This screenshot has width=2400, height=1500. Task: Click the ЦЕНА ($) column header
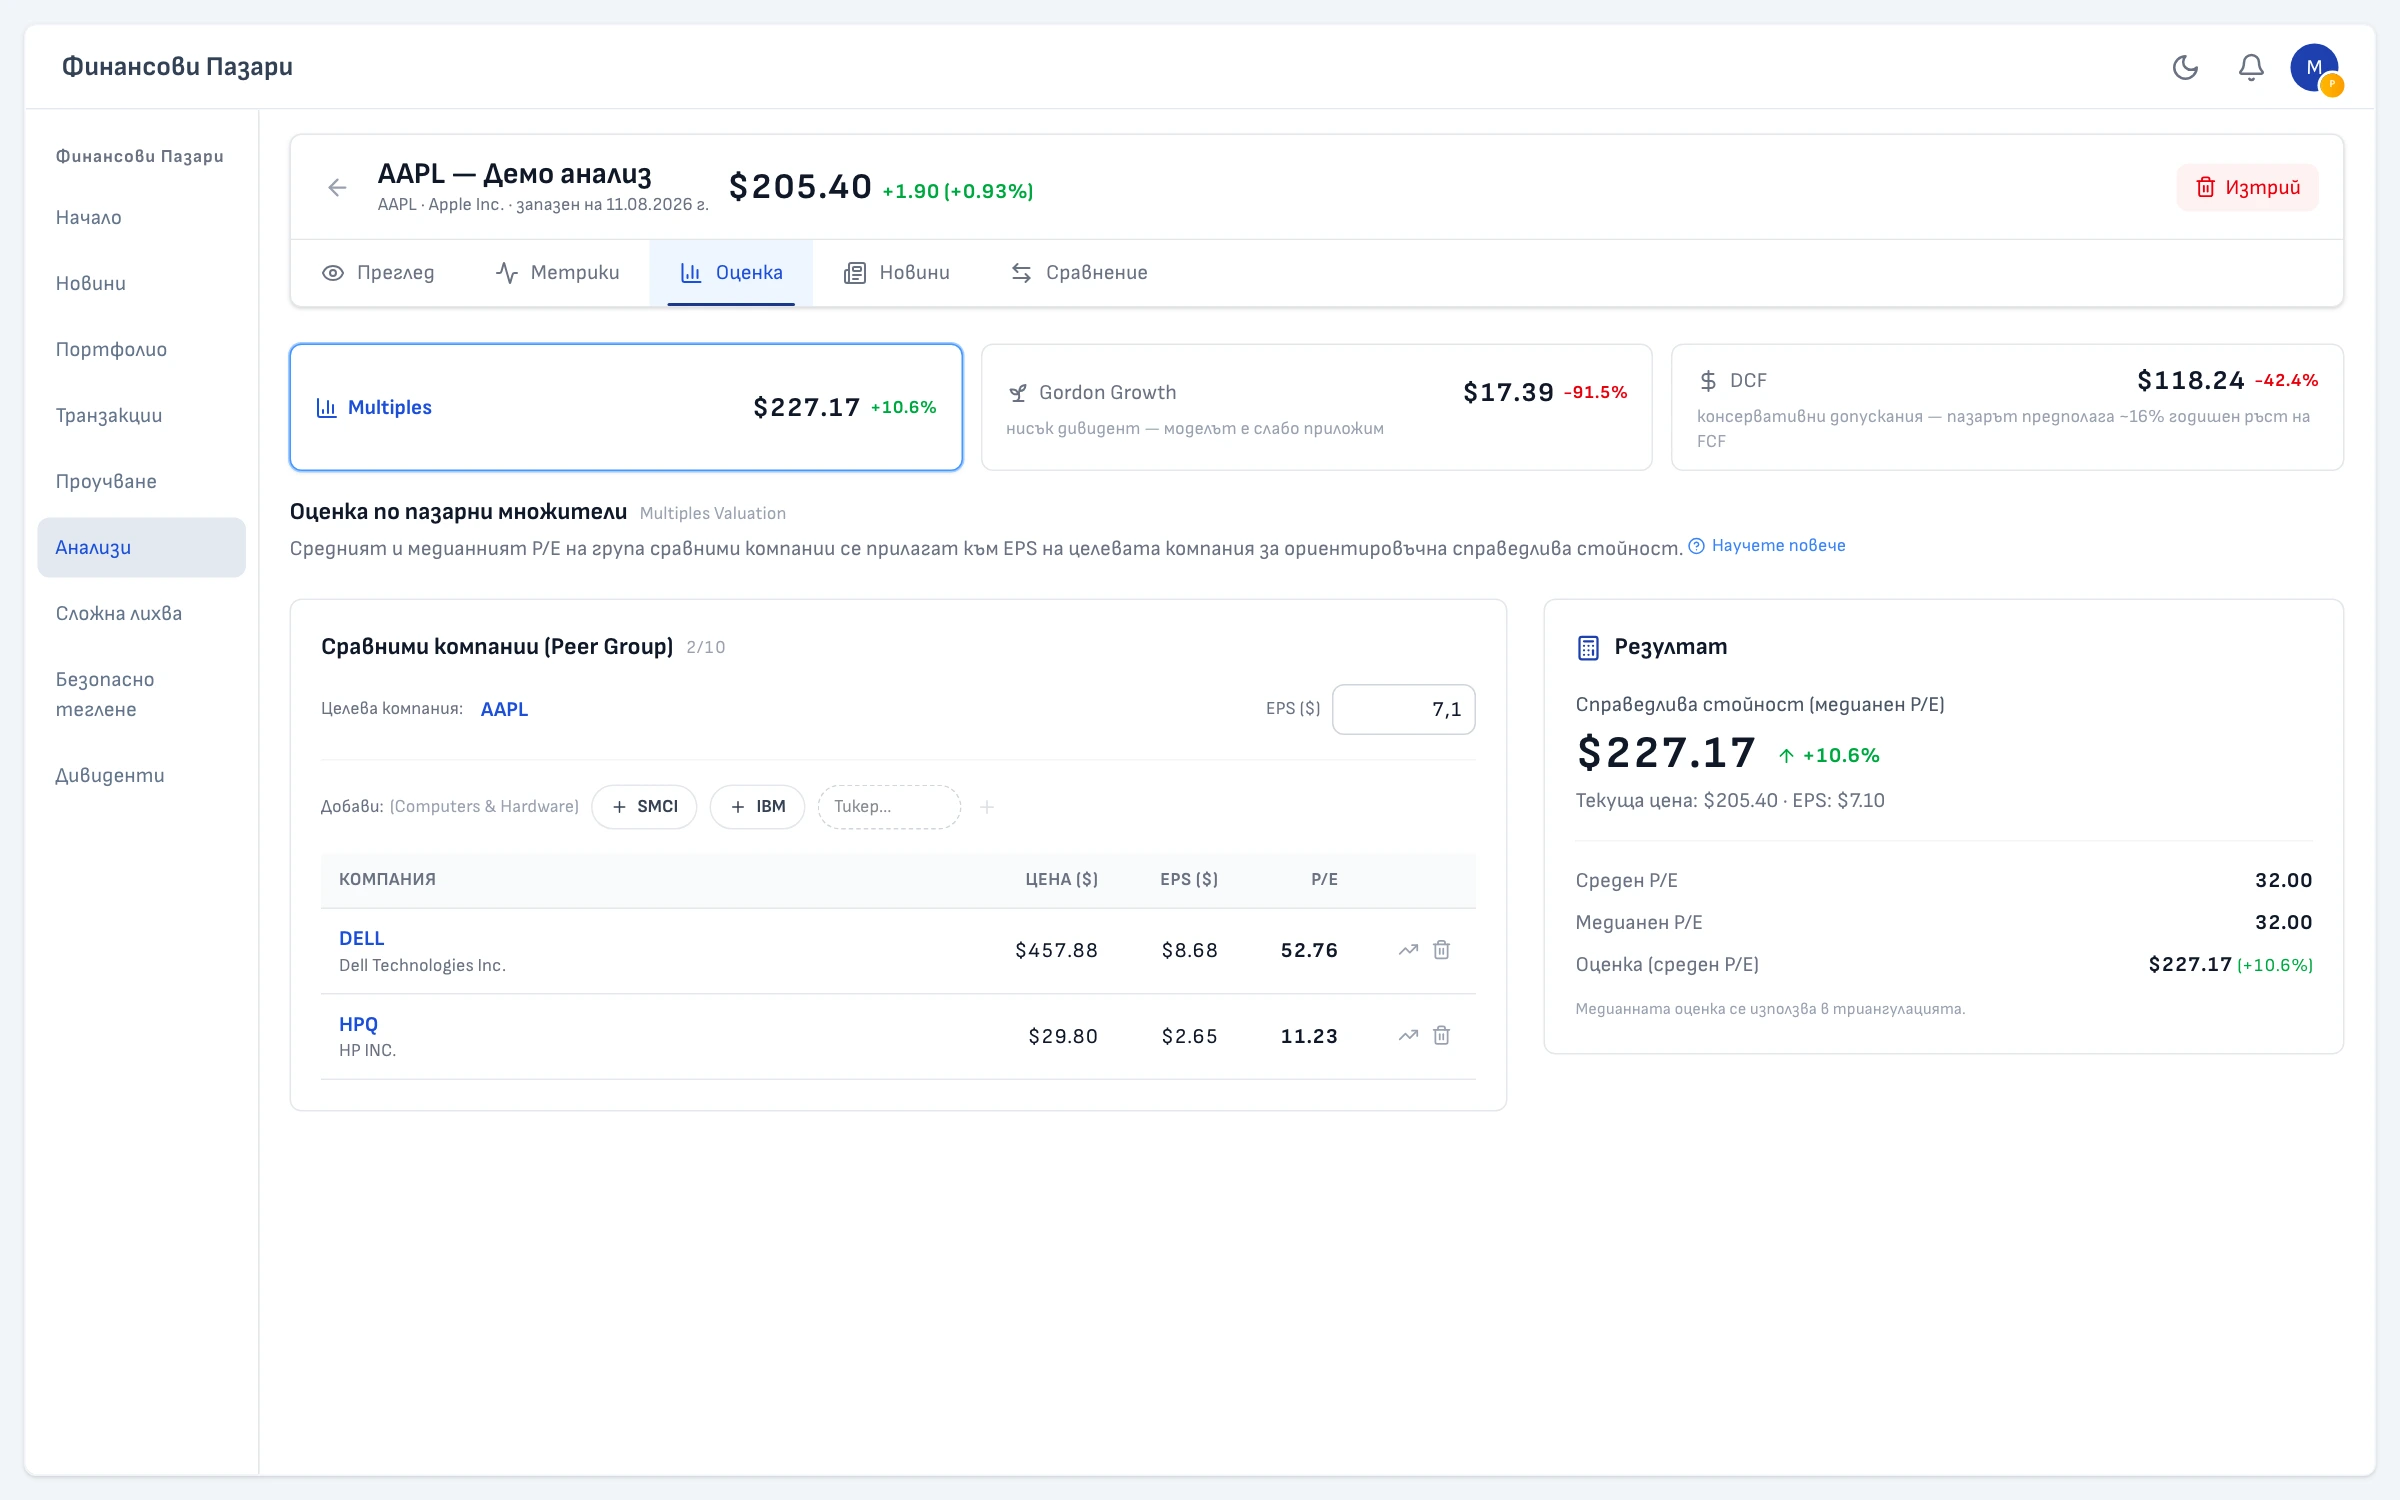[1062, 880]
